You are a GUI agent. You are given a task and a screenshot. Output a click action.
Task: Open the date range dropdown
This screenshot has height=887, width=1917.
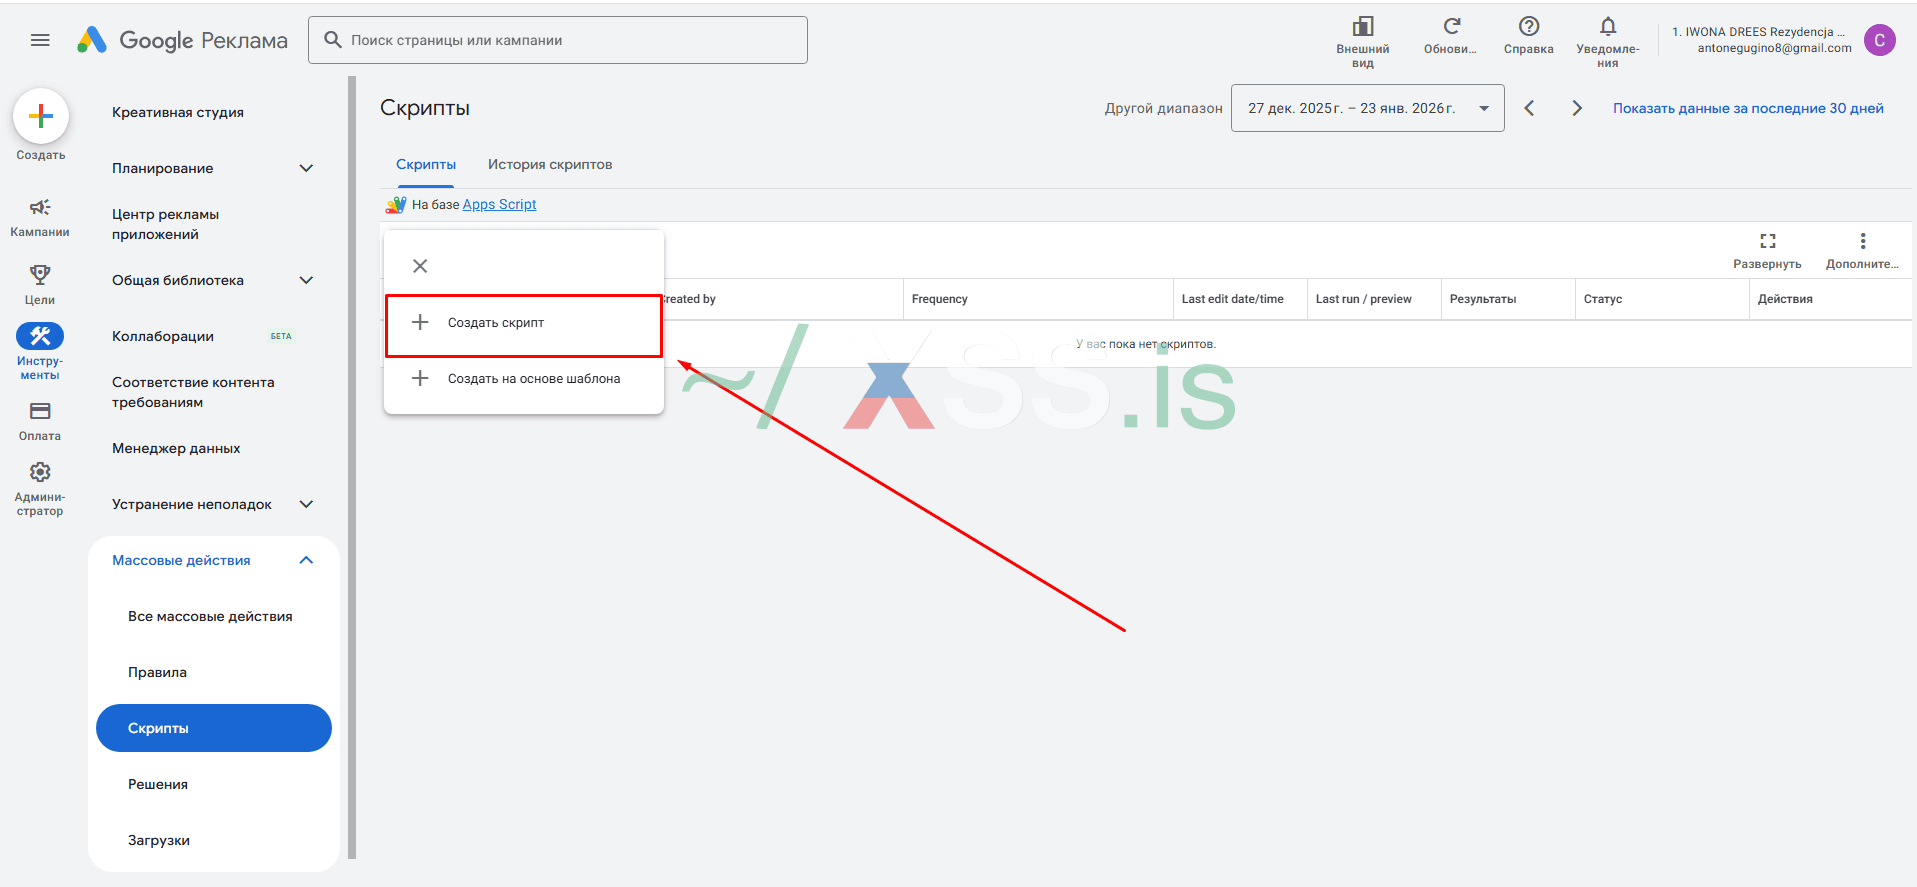point(1367,108)
